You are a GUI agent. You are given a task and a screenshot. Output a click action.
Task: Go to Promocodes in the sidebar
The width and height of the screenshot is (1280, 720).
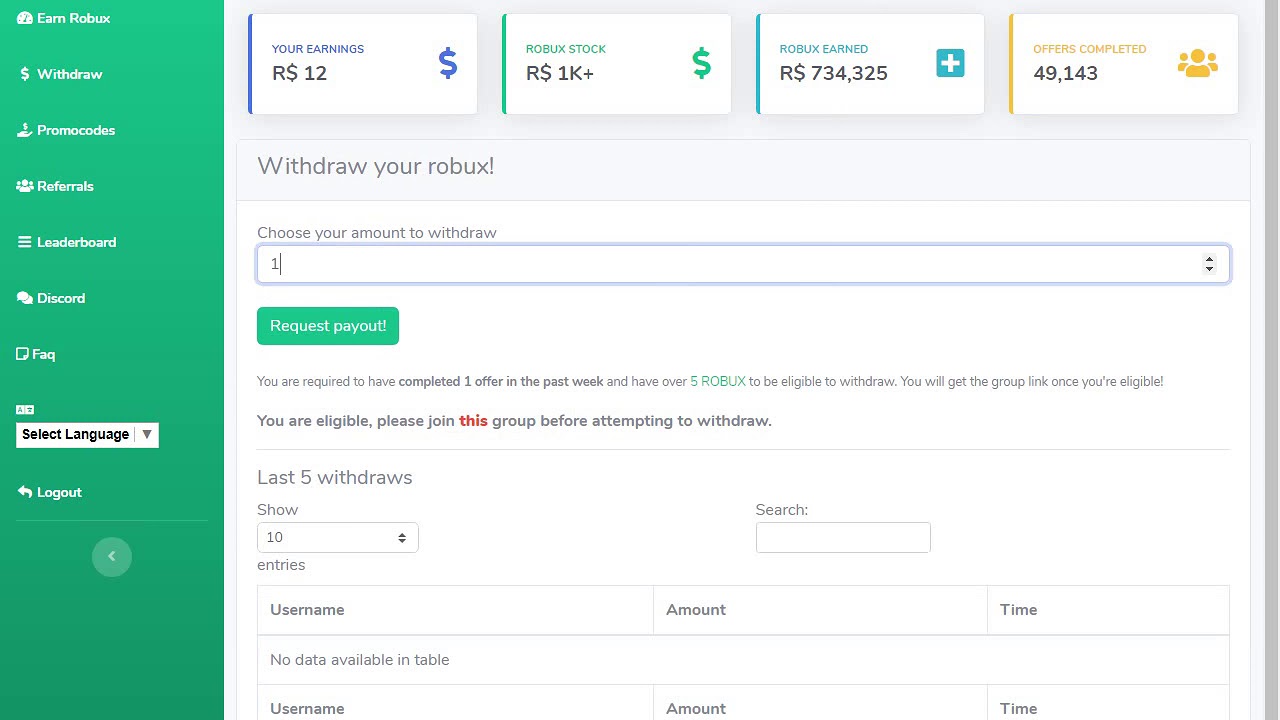click(x=75, y=130)
